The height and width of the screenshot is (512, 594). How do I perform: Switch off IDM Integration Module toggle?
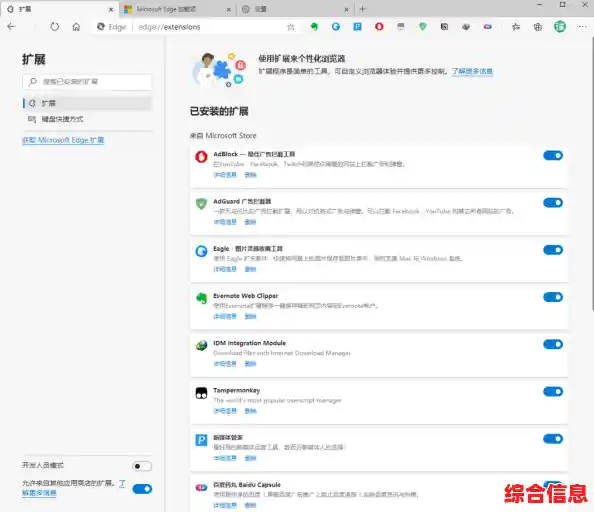[553, 344]
